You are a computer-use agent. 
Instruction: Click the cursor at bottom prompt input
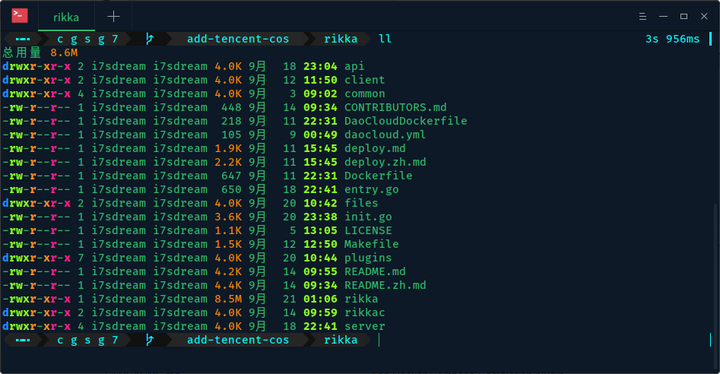click(379, 340)
